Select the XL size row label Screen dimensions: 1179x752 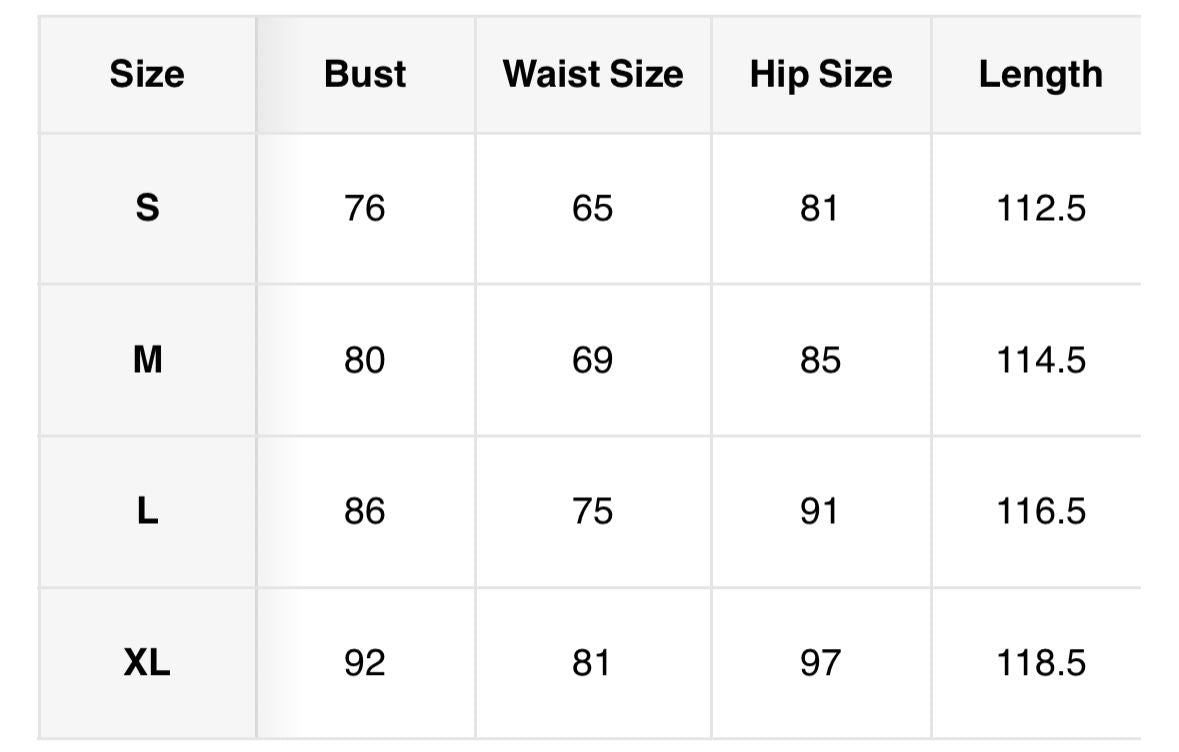pyautogui.click(x=147, y=663)
